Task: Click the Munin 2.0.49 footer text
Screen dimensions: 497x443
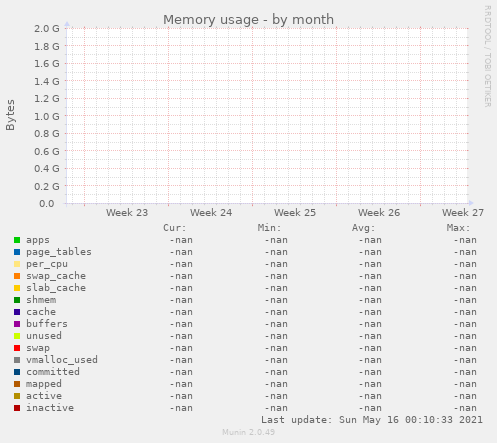Action: (248, 432)
